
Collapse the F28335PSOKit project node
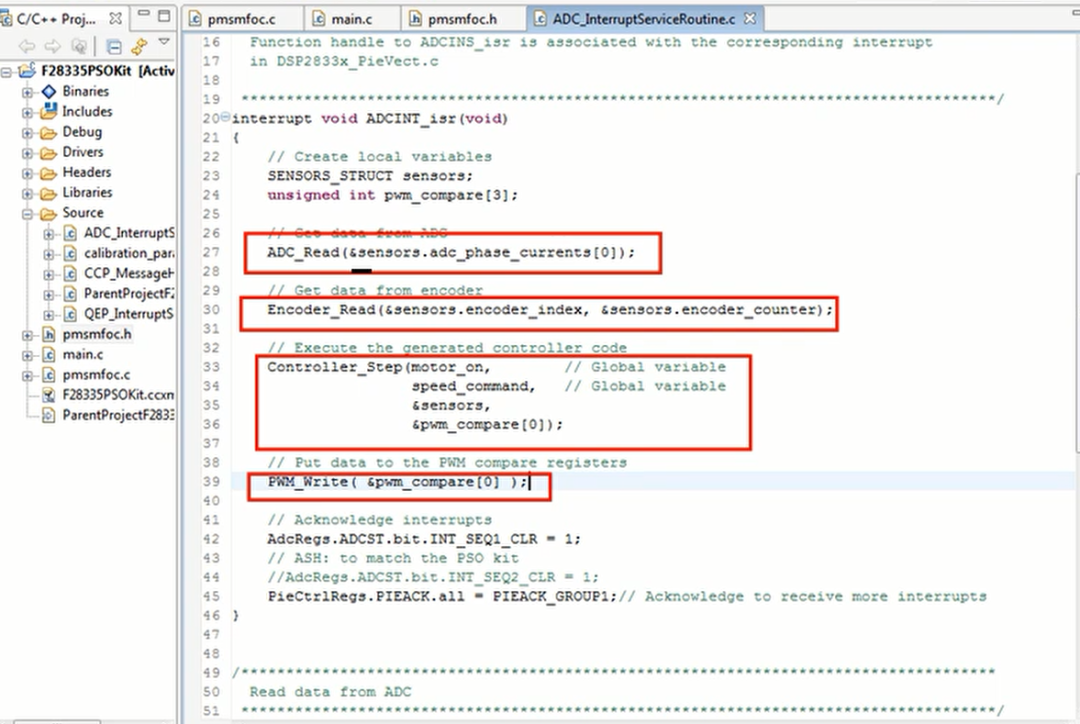point(6,72)
